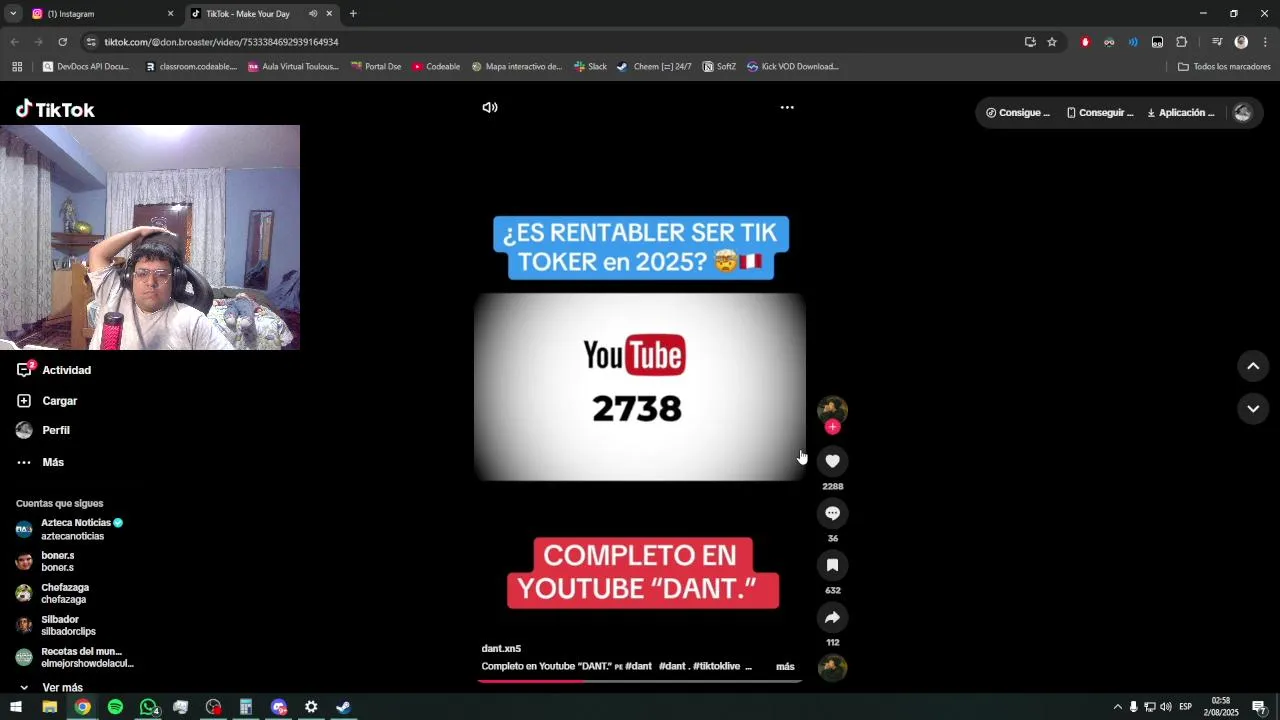This screenshot has height=720, width=1280.
Task: Open File Explorer from taskbar
Action: (49, 707)
